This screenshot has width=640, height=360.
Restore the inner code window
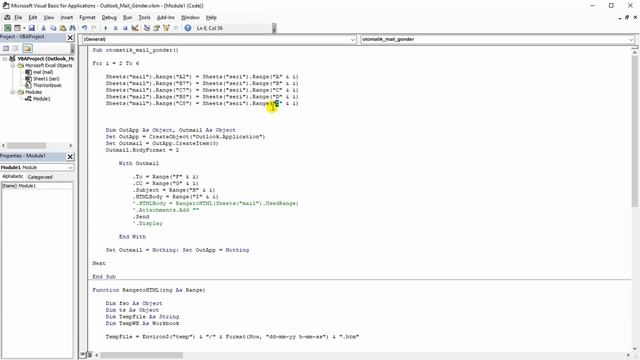tap(627, 18)
